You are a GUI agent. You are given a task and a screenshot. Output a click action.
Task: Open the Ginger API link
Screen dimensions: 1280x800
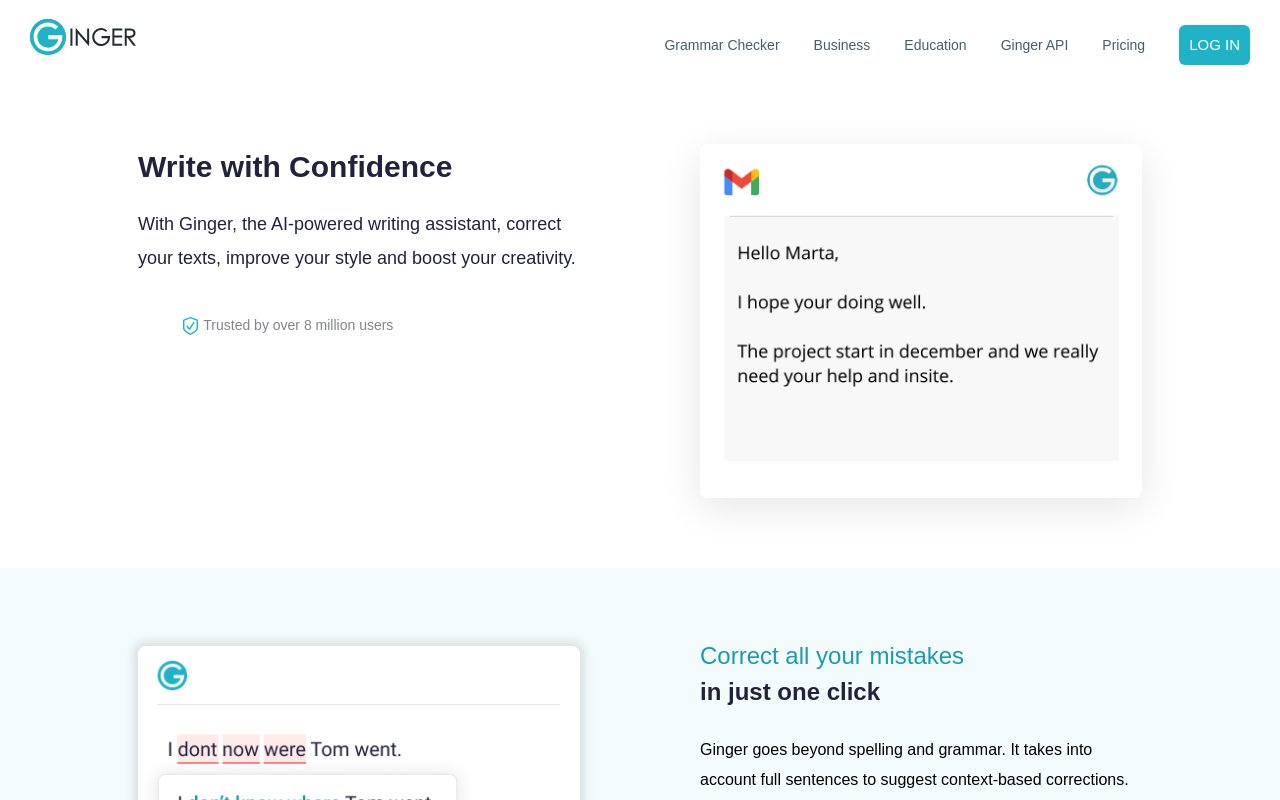click(1034, 45)
